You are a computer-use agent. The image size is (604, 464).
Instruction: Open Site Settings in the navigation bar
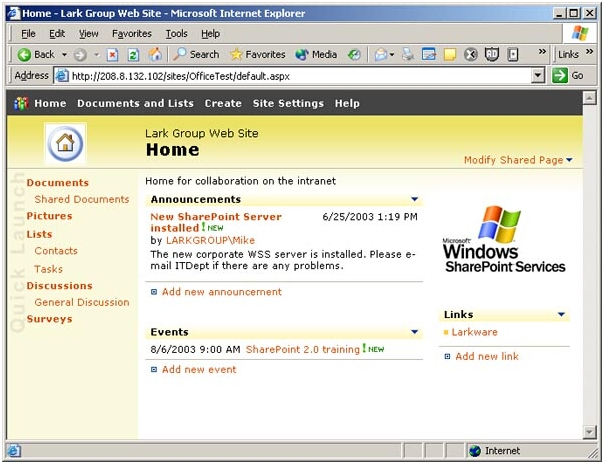click(x=288, y=103)
